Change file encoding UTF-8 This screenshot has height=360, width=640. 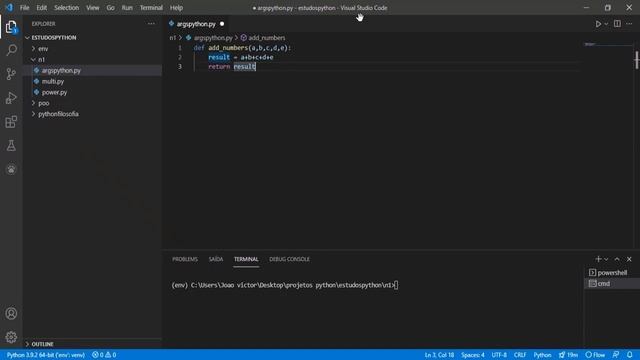pos(499,355)
